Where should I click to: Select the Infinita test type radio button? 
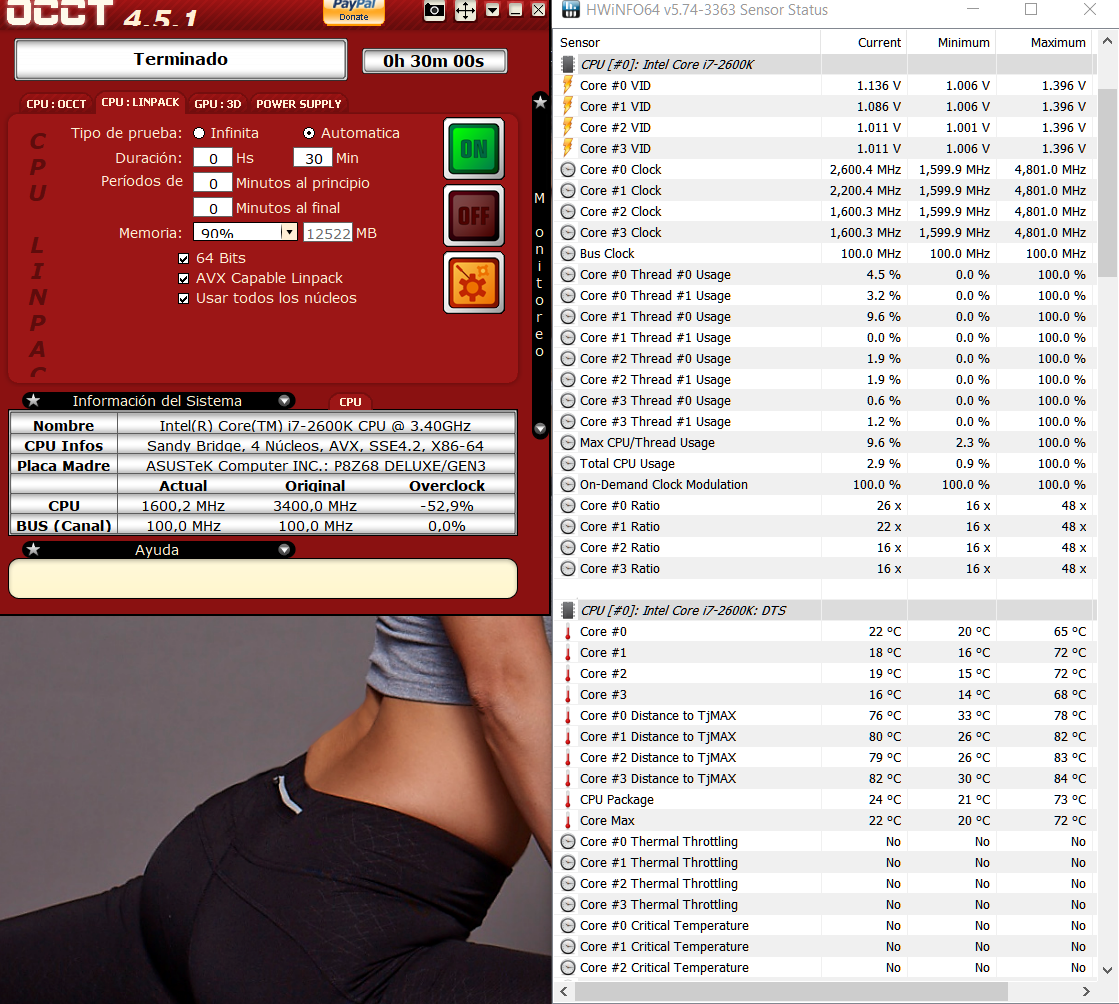pos(200,133)
